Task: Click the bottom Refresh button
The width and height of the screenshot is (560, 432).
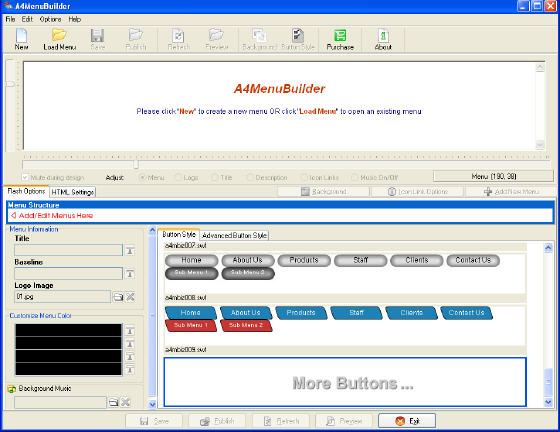Action: [x=281, y=421]
